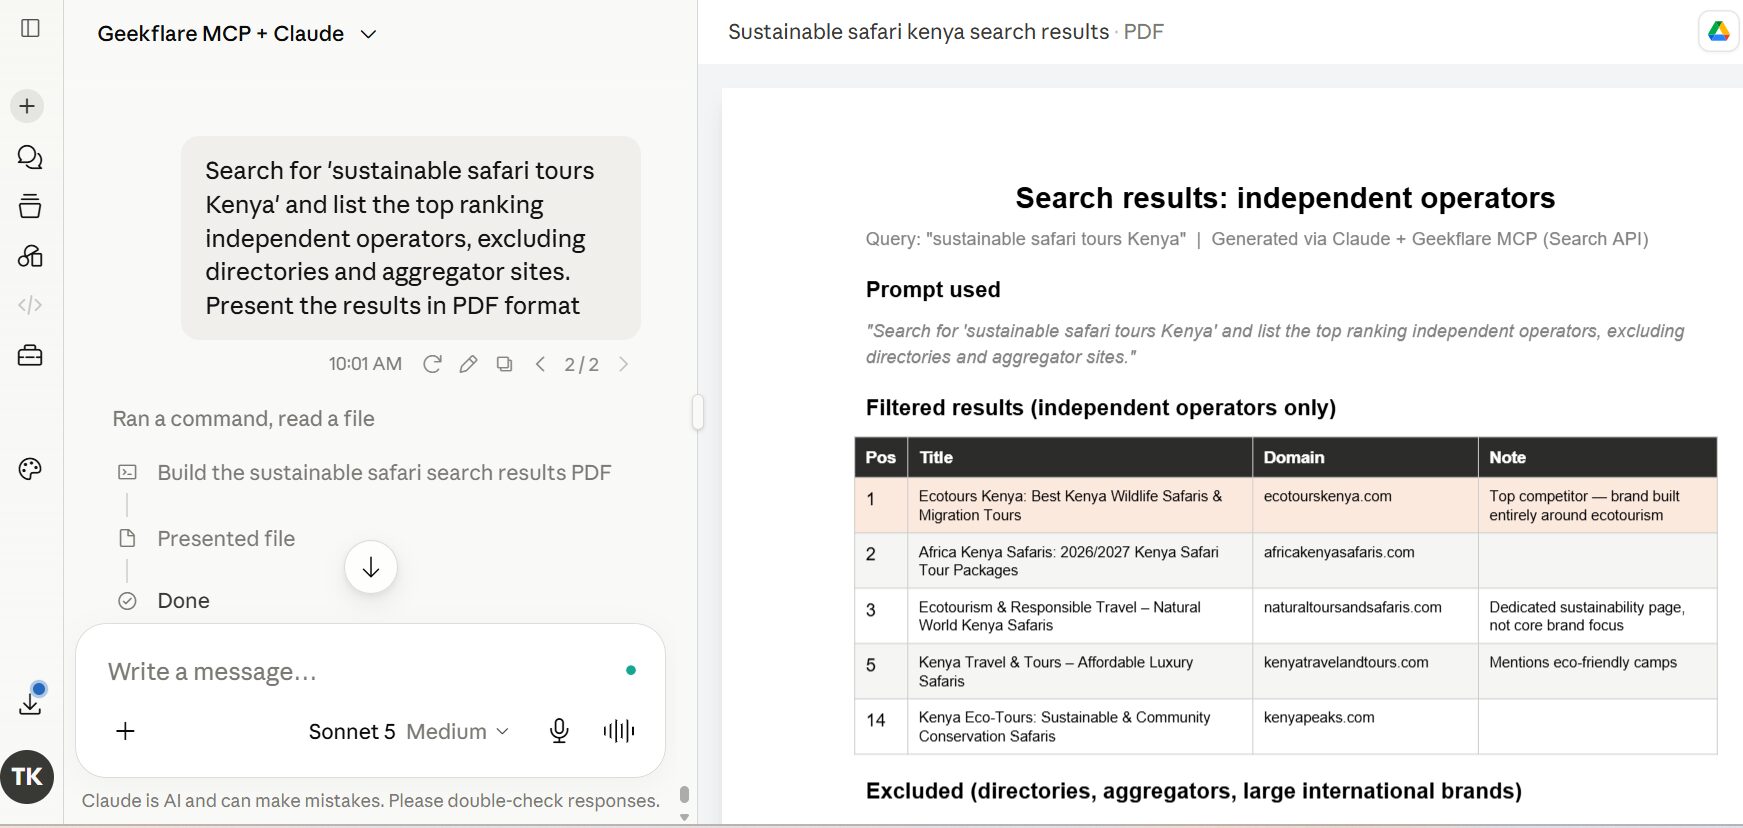The width and height of the screenshot is (1743, 828).
Task: Open the Projects icon in sidebar
Action: (x=30, y=206)
